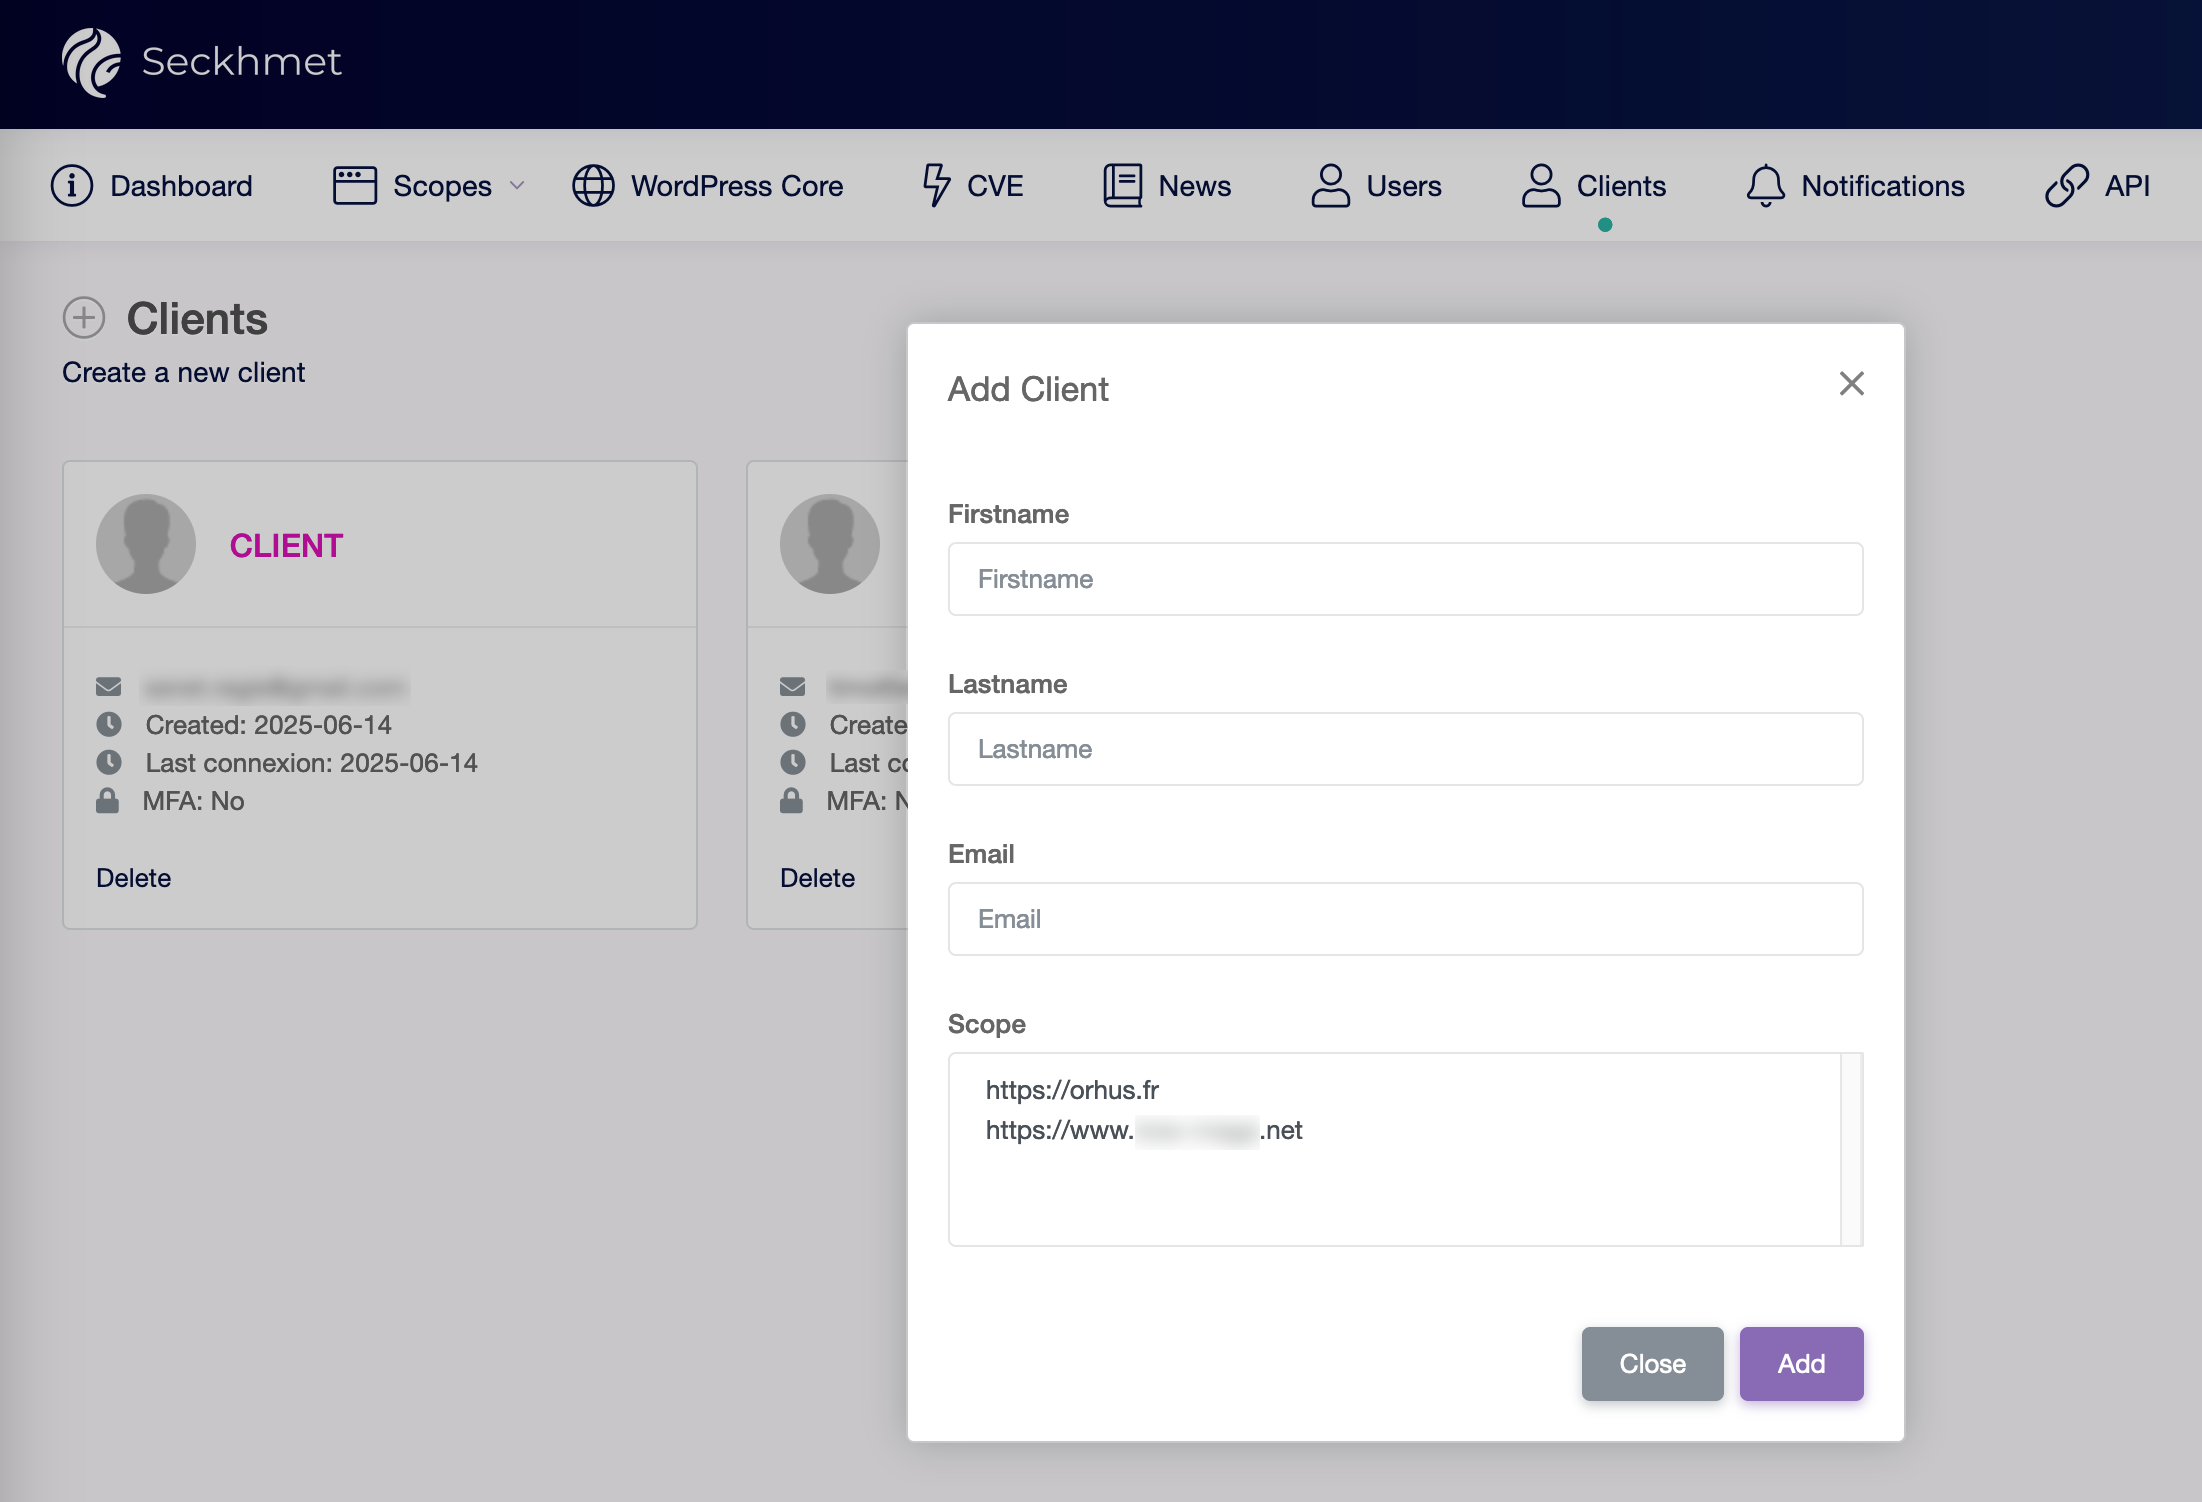The height and width of the screenshot is (1502, 2202).
Task: Select https://orhus.fr in Scope list
Action: tap(1072, 1090)
